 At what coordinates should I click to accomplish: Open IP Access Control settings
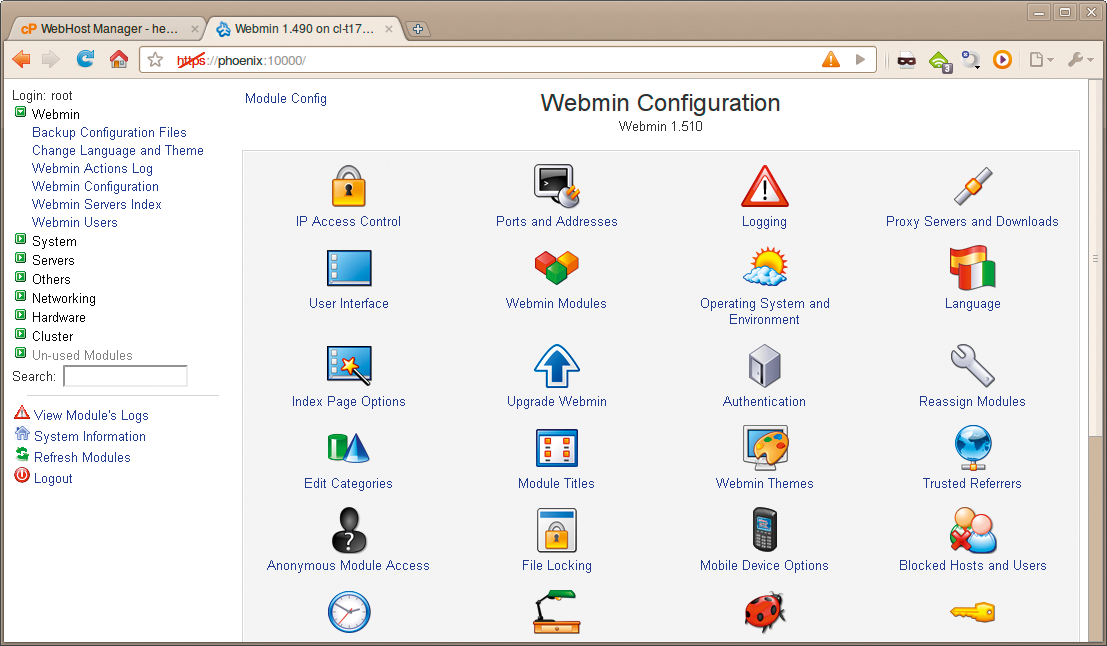pyautogui.click(x=348, y=195)
